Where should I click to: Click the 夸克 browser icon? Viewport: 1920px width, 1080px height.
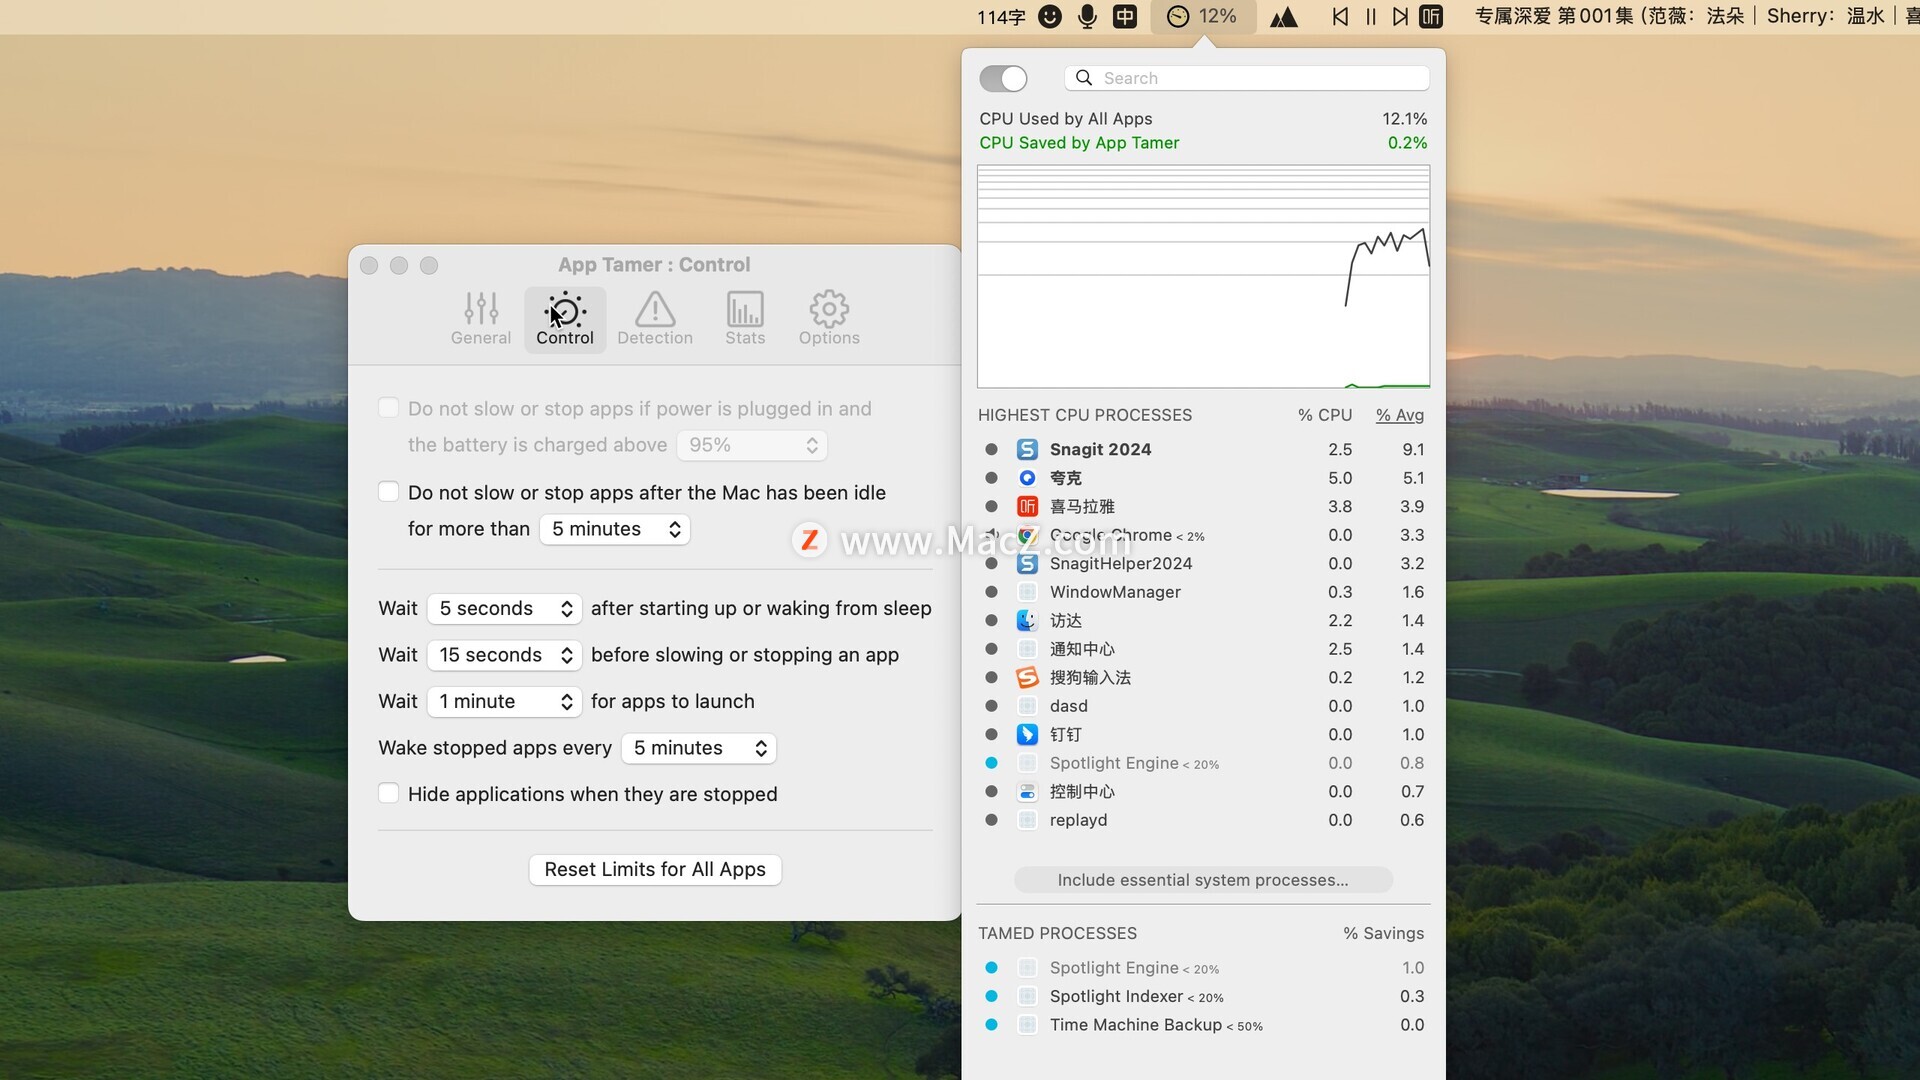pyautogui.click(x=1027, y=478)
